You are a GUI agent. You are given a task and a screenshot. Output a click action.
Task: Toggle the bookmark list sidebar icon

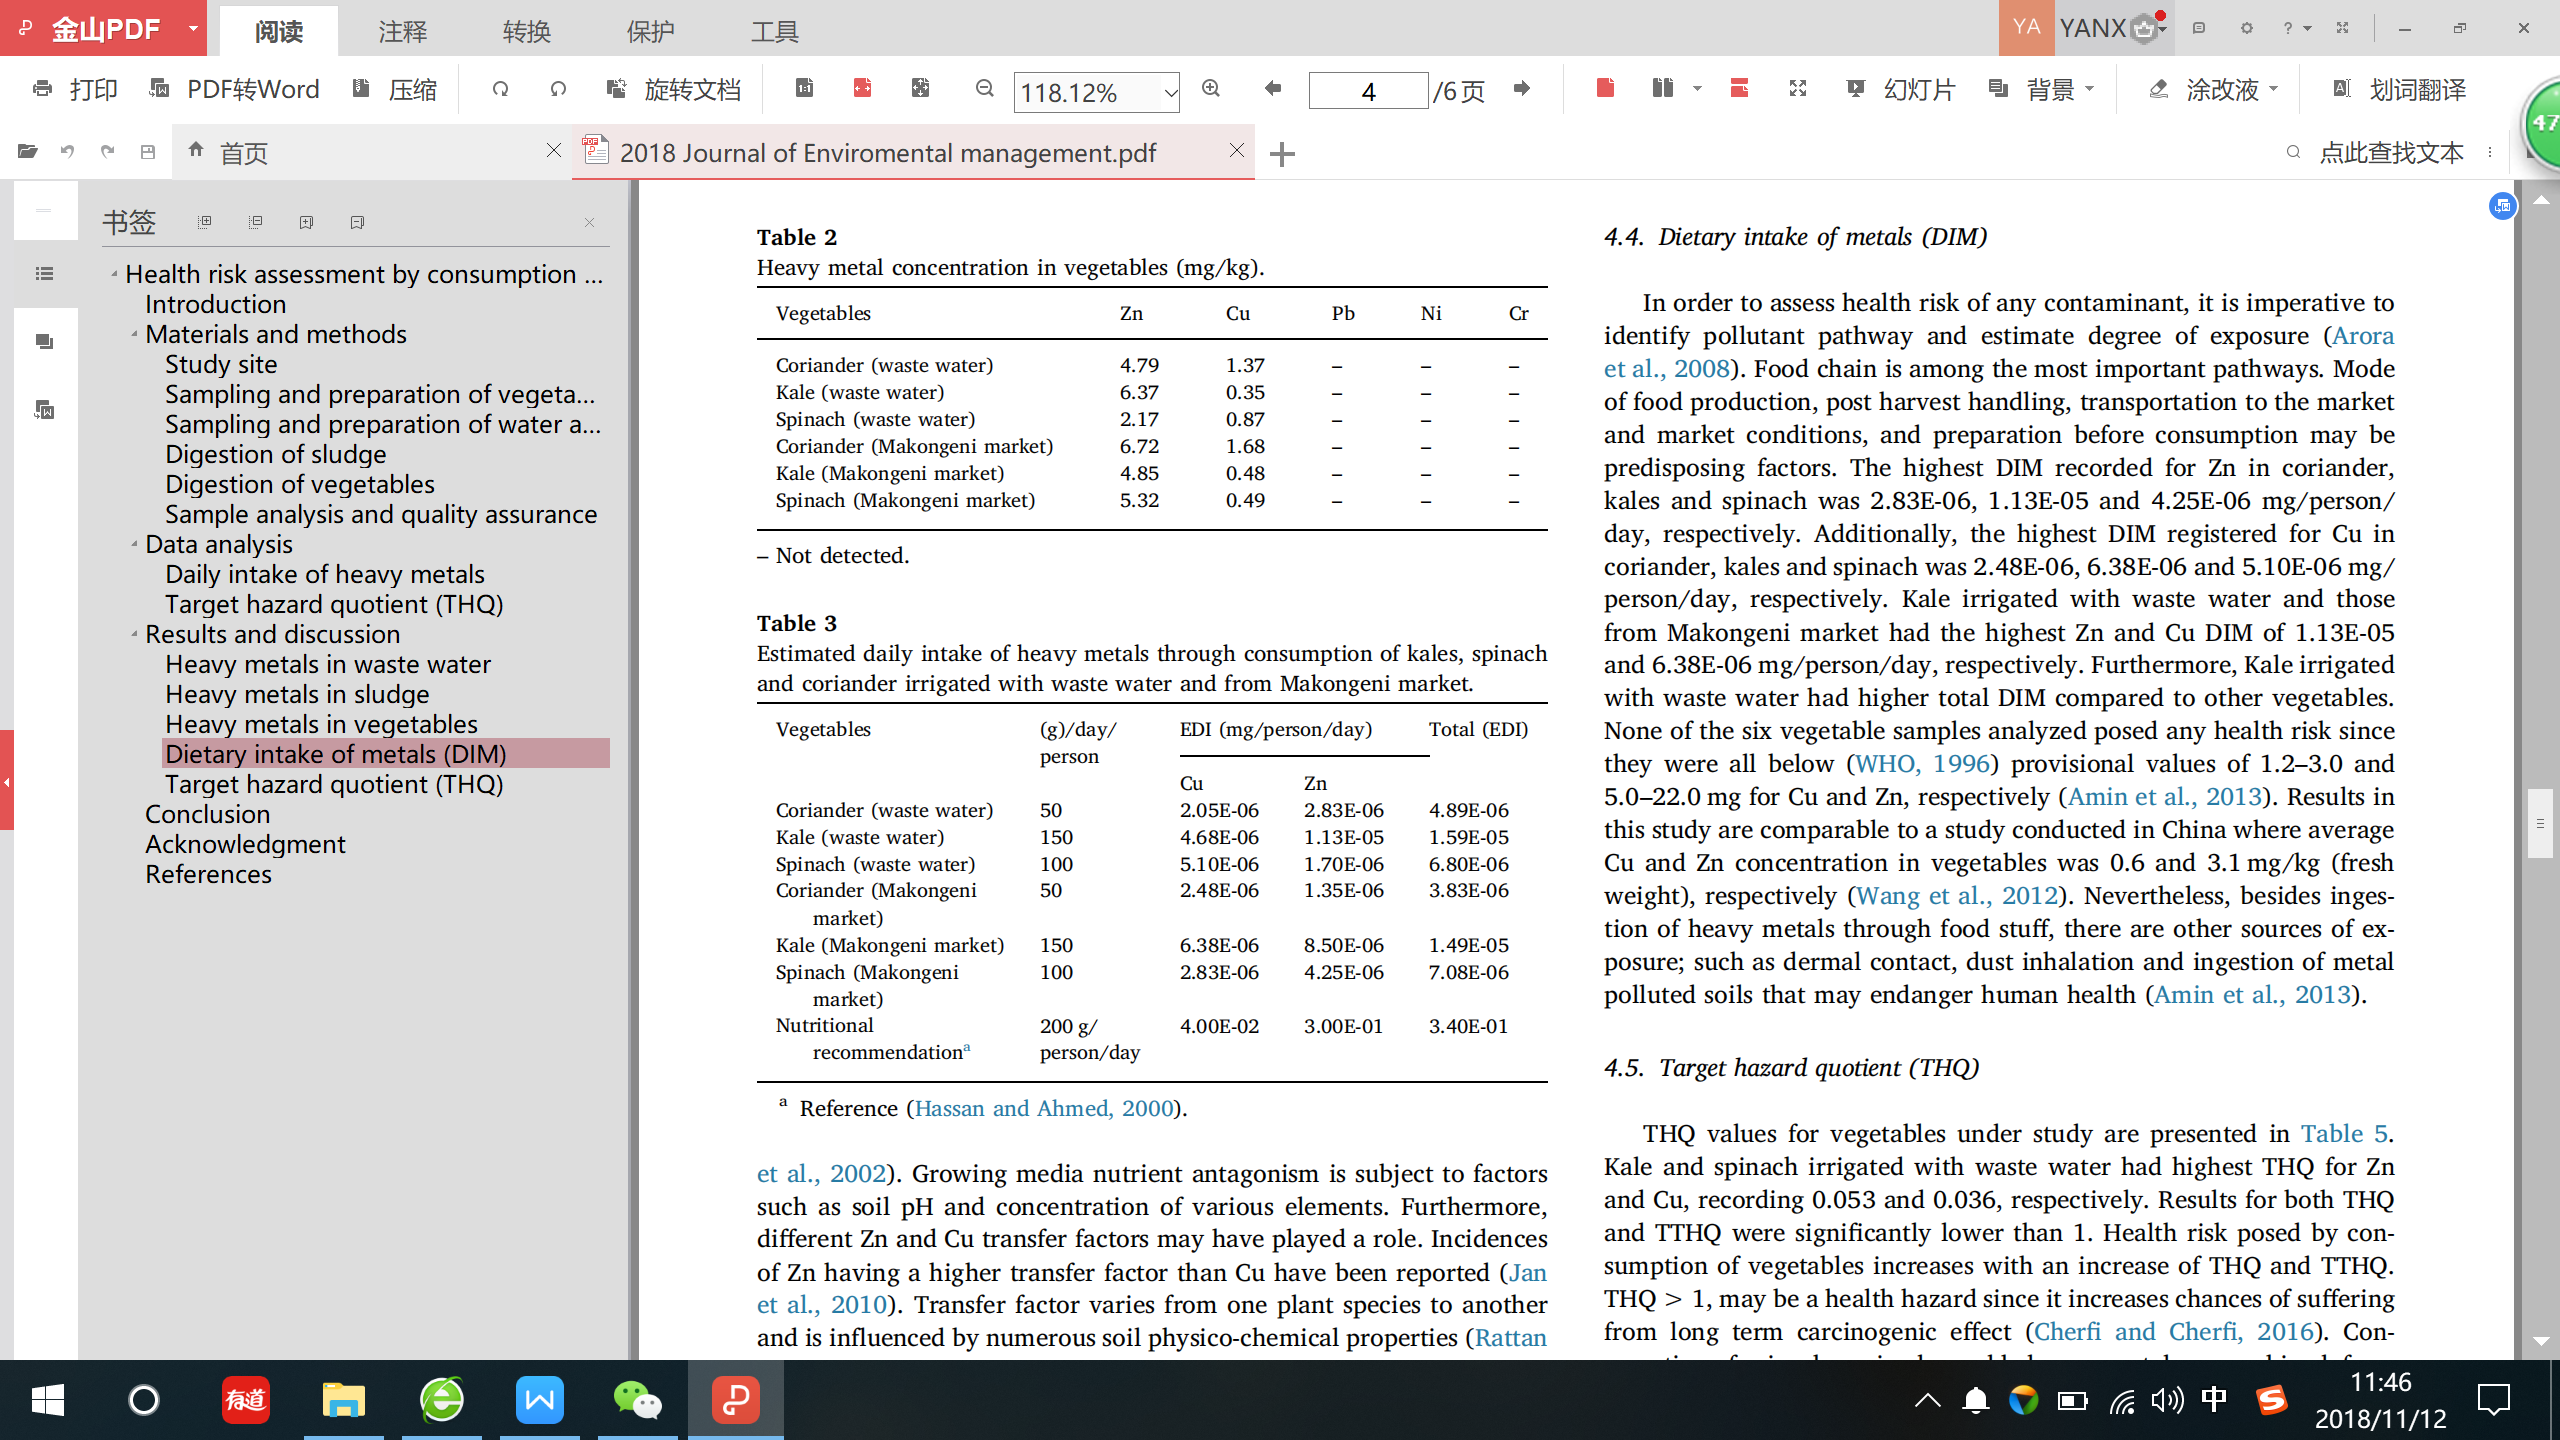click(44, 274)
